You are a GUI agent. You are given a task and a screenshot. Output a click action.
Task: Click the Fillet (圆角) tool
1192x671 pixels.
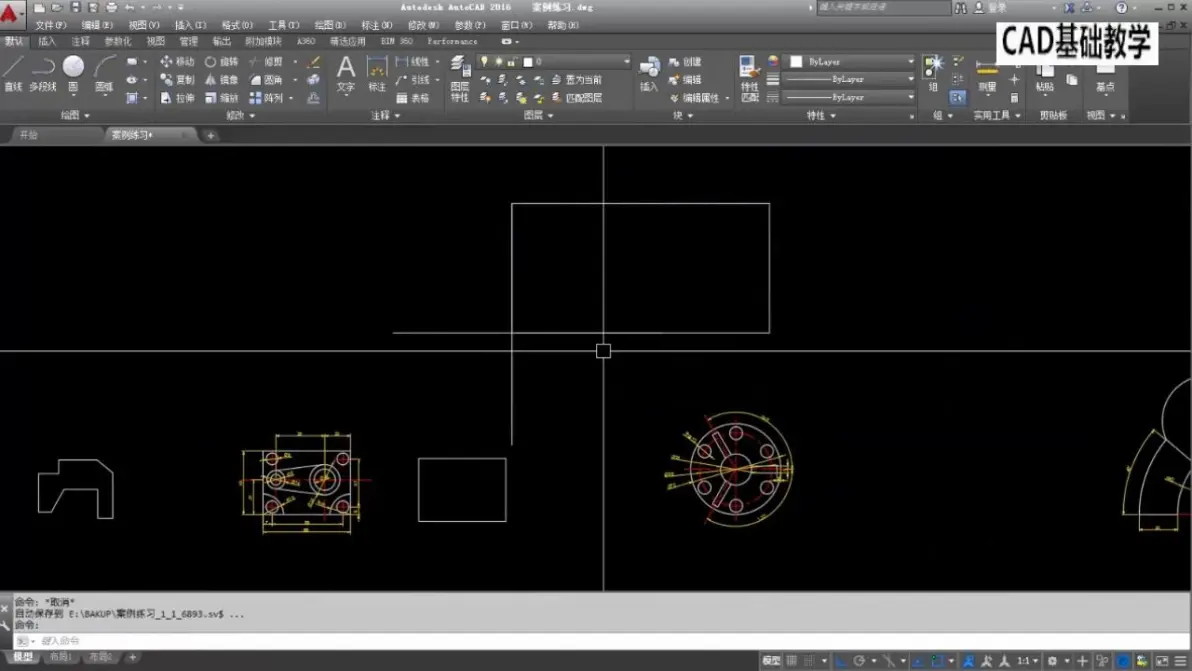click(266, 80)
